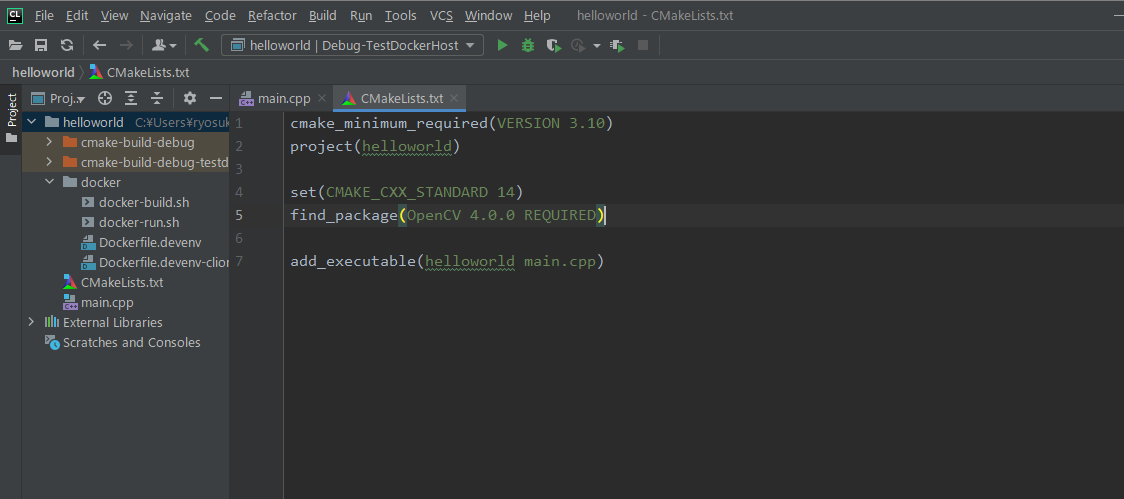Click on the add_executable code line

pyautogui.click(x=447, y=261)
